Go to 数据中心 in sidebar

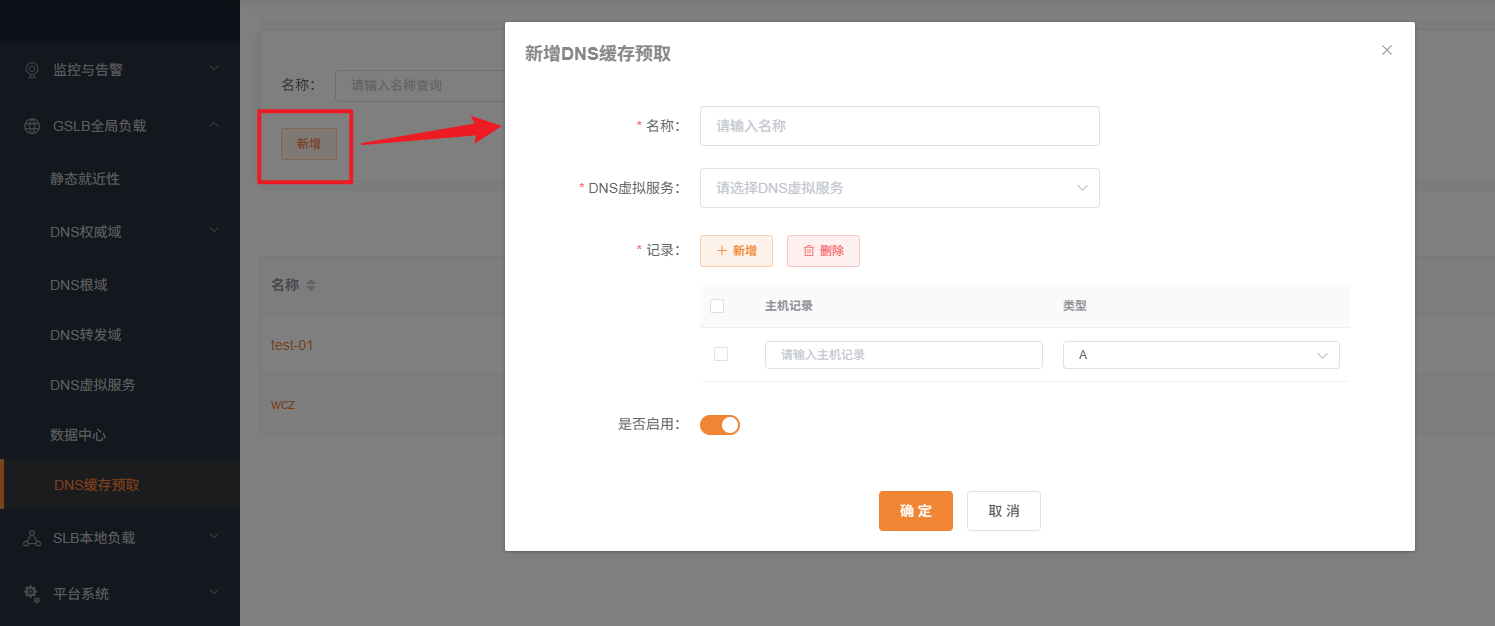coord(78,435)
